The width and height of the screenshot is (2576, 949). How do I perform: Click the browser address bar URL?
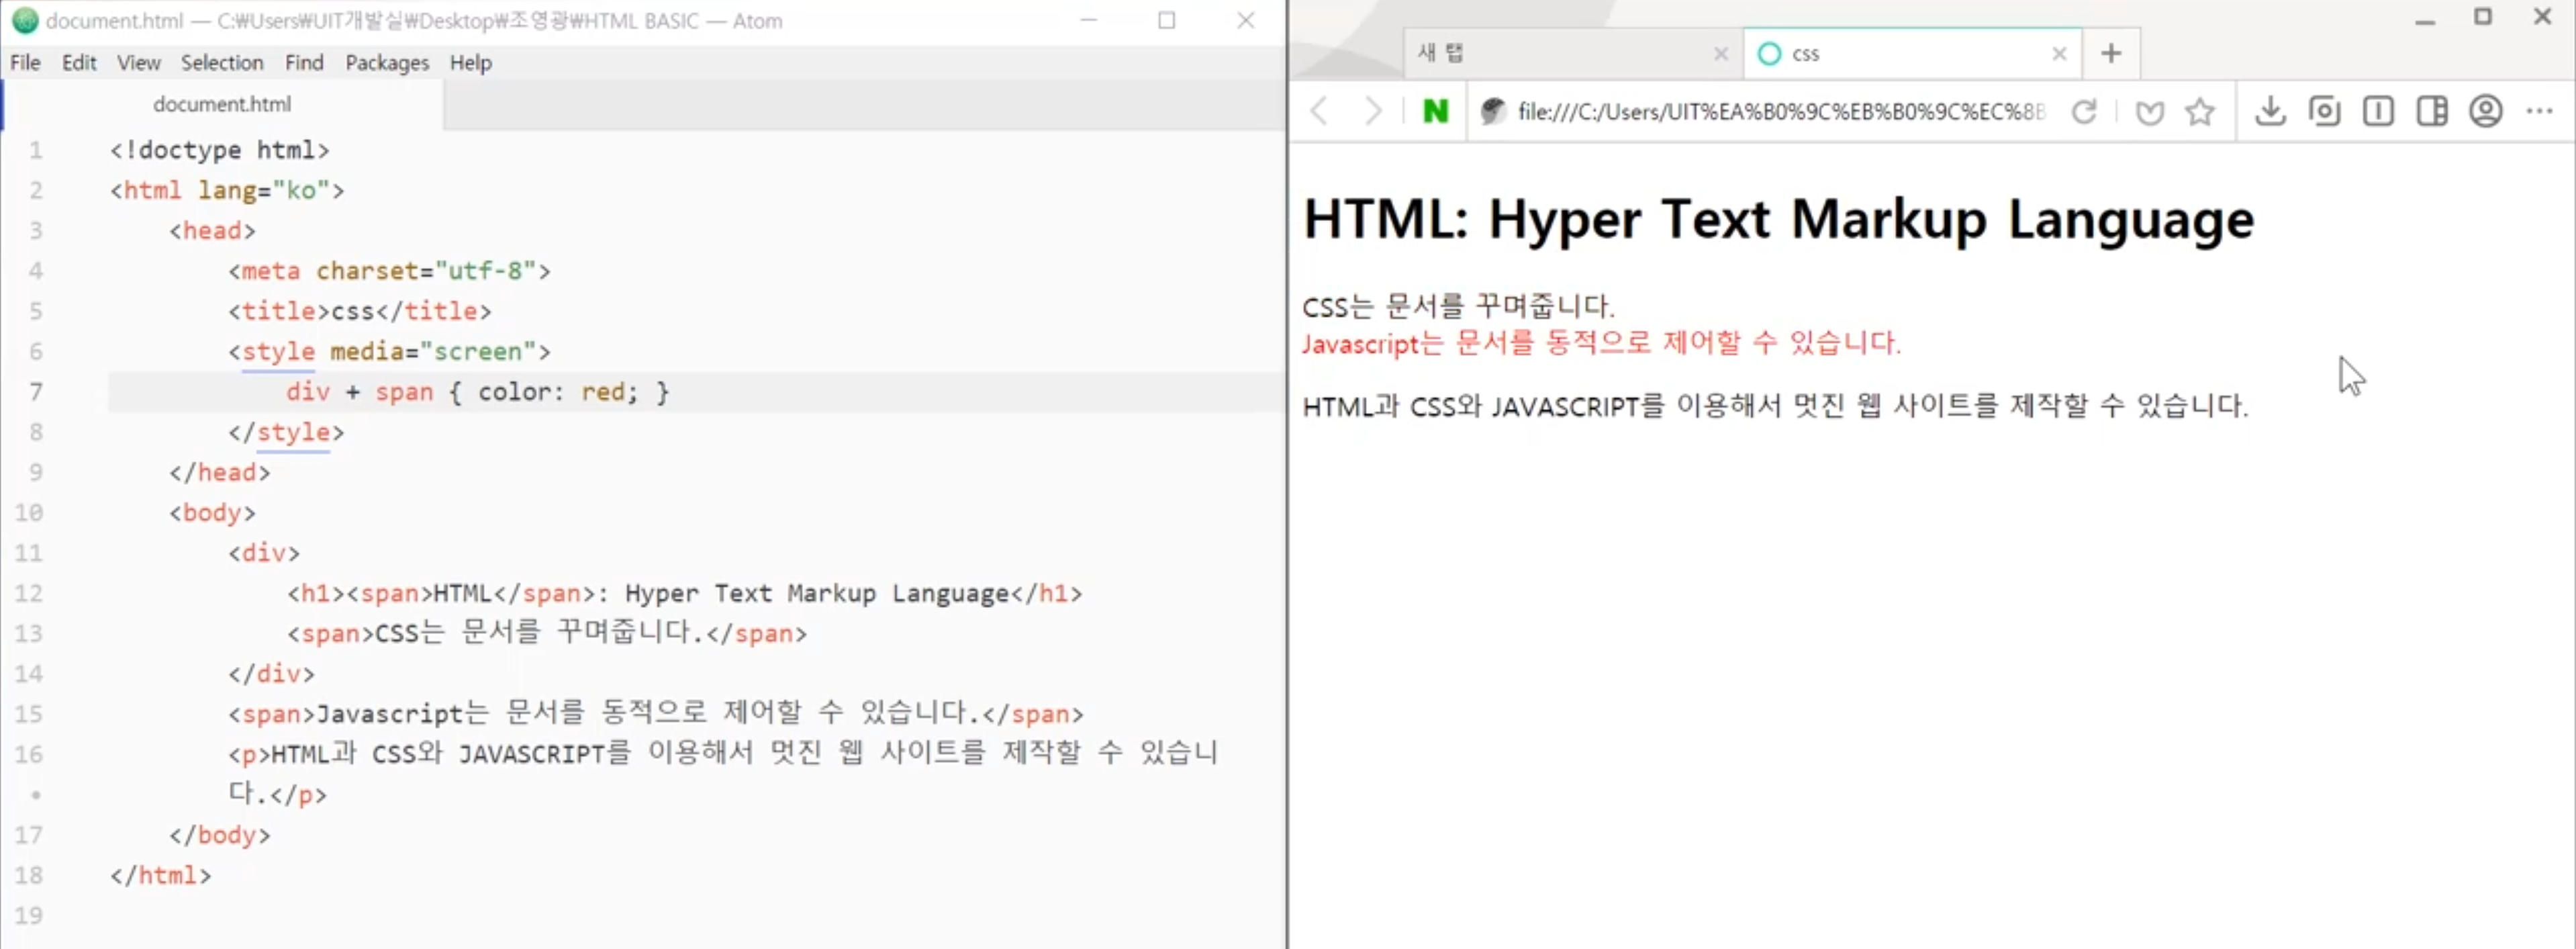tap(1780, 111)
